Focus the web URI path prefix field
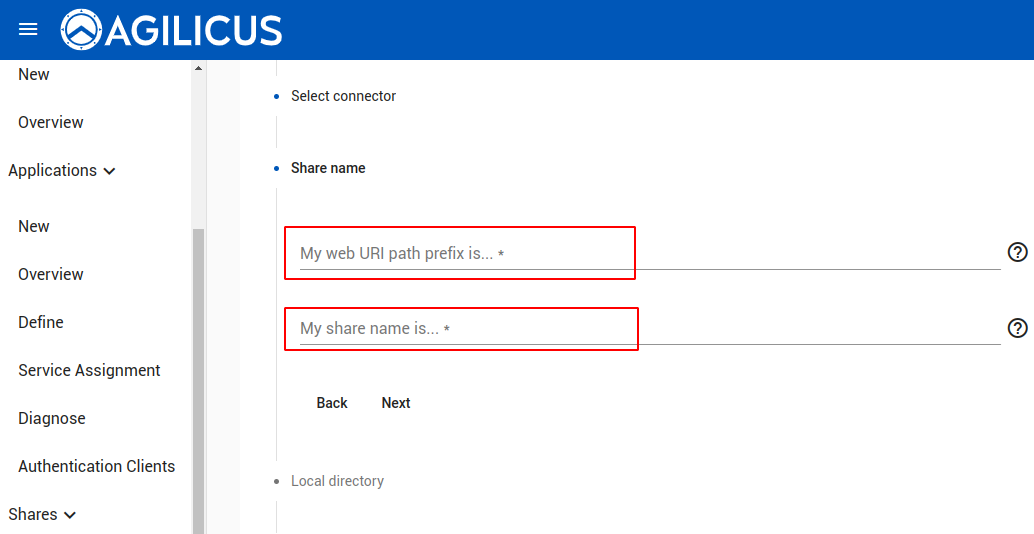Viewport: 1034px width, 534px height. click(x=640, y=254)
